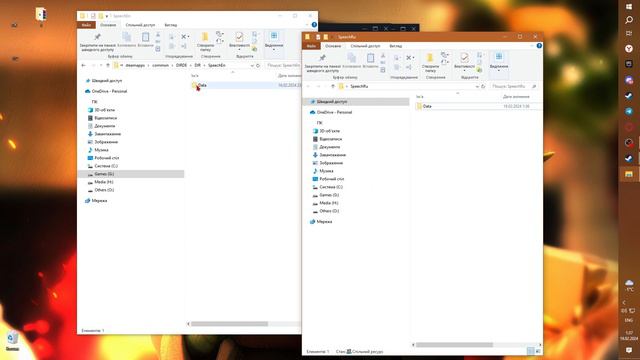Collapse ribbon chevron in SpeechEn window
Viewport: 640px width, 360px height.
307,25
